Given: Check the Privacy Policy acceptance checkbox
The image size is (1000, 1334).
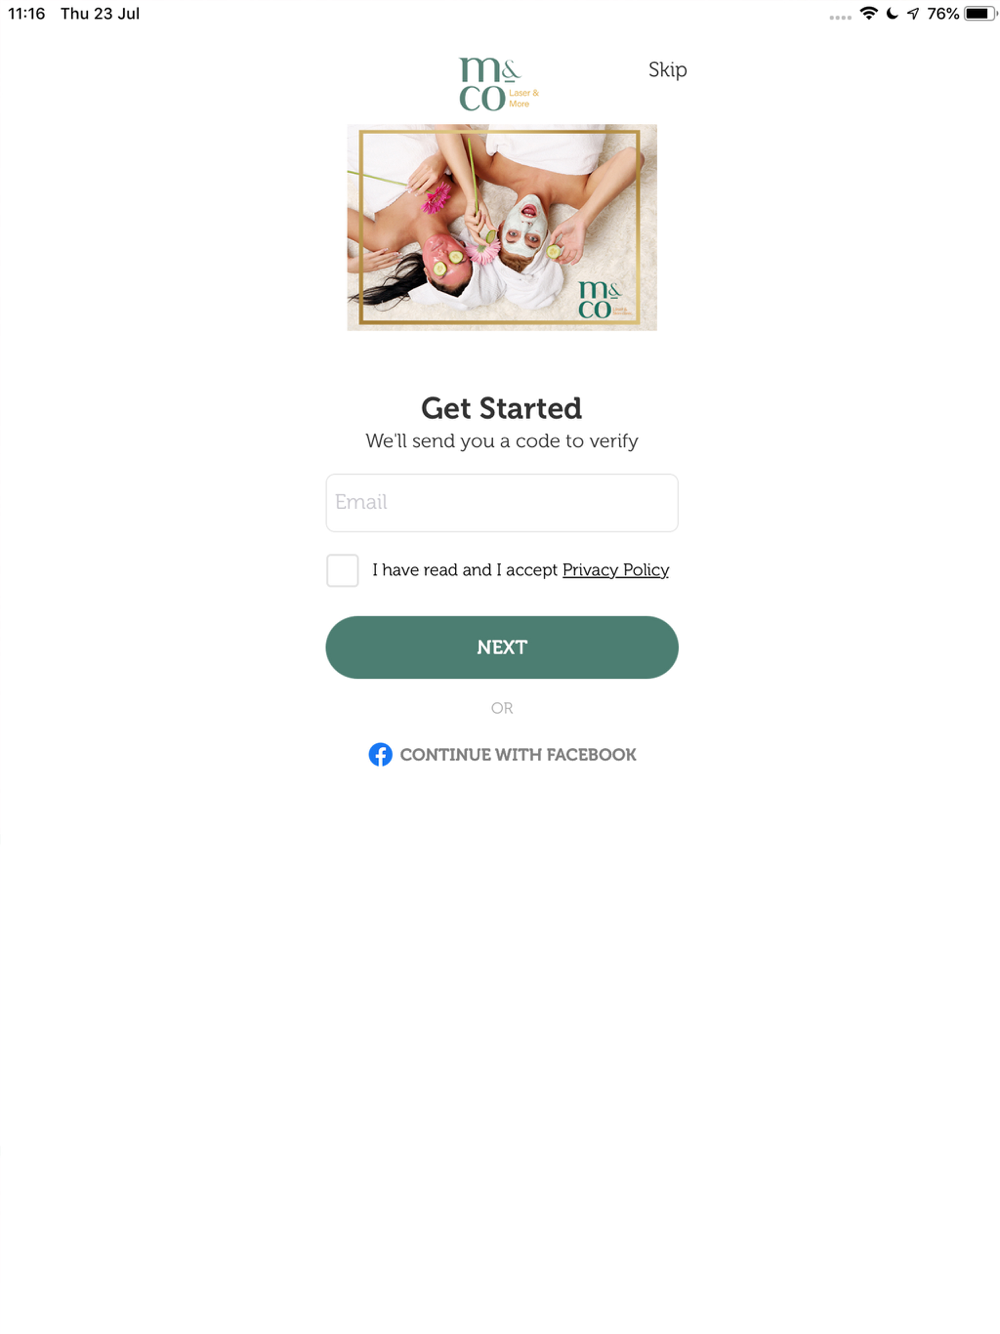Looking at the screenshot, I should point(342,570).
